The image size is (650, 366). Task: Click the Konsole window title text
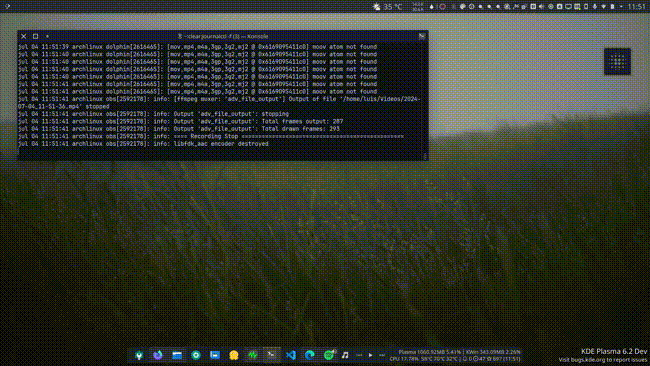pos(223,36)
